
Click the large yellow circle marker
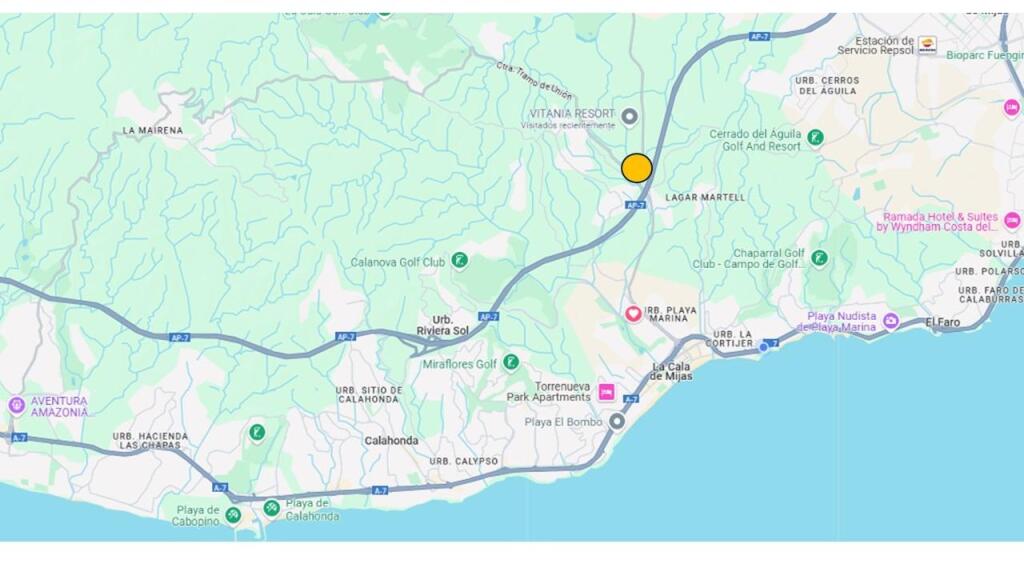click(x=636, y=168)
